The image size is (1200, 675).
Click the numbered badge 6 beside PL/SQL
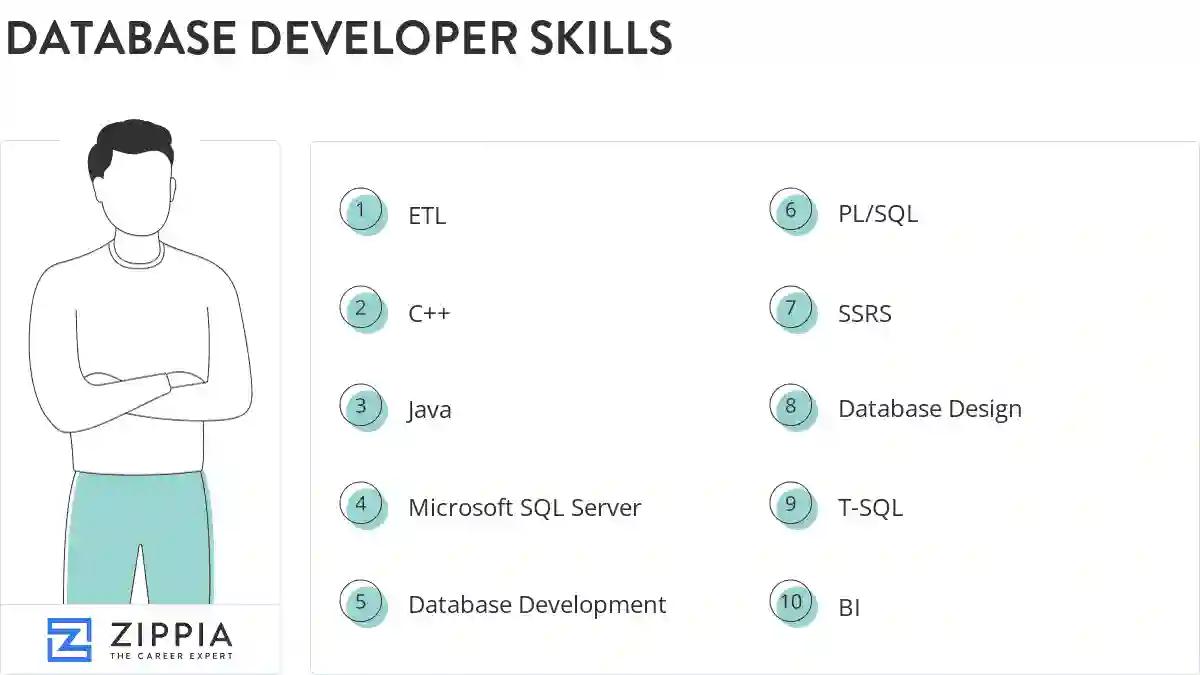[792, 210]
